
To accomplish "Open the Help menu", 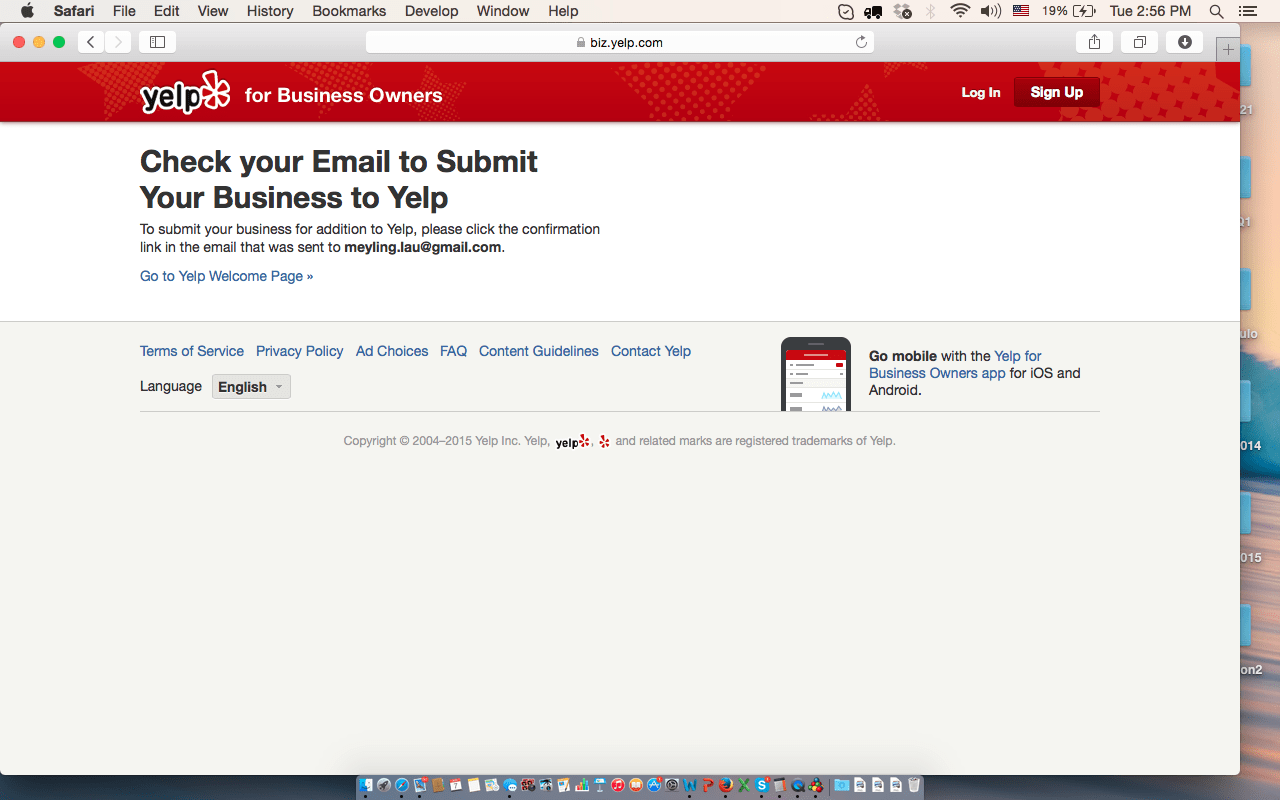I will coord(563,11).
